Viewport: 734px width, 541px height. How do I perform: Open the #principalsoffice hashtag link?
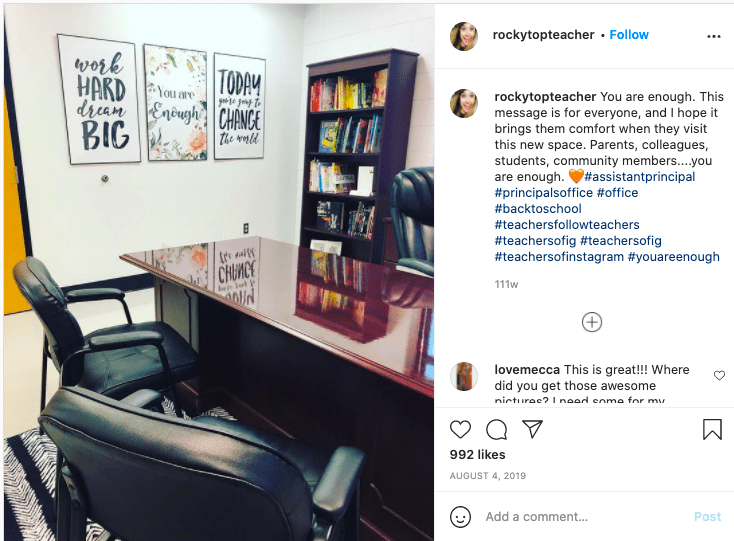[543, 192]
